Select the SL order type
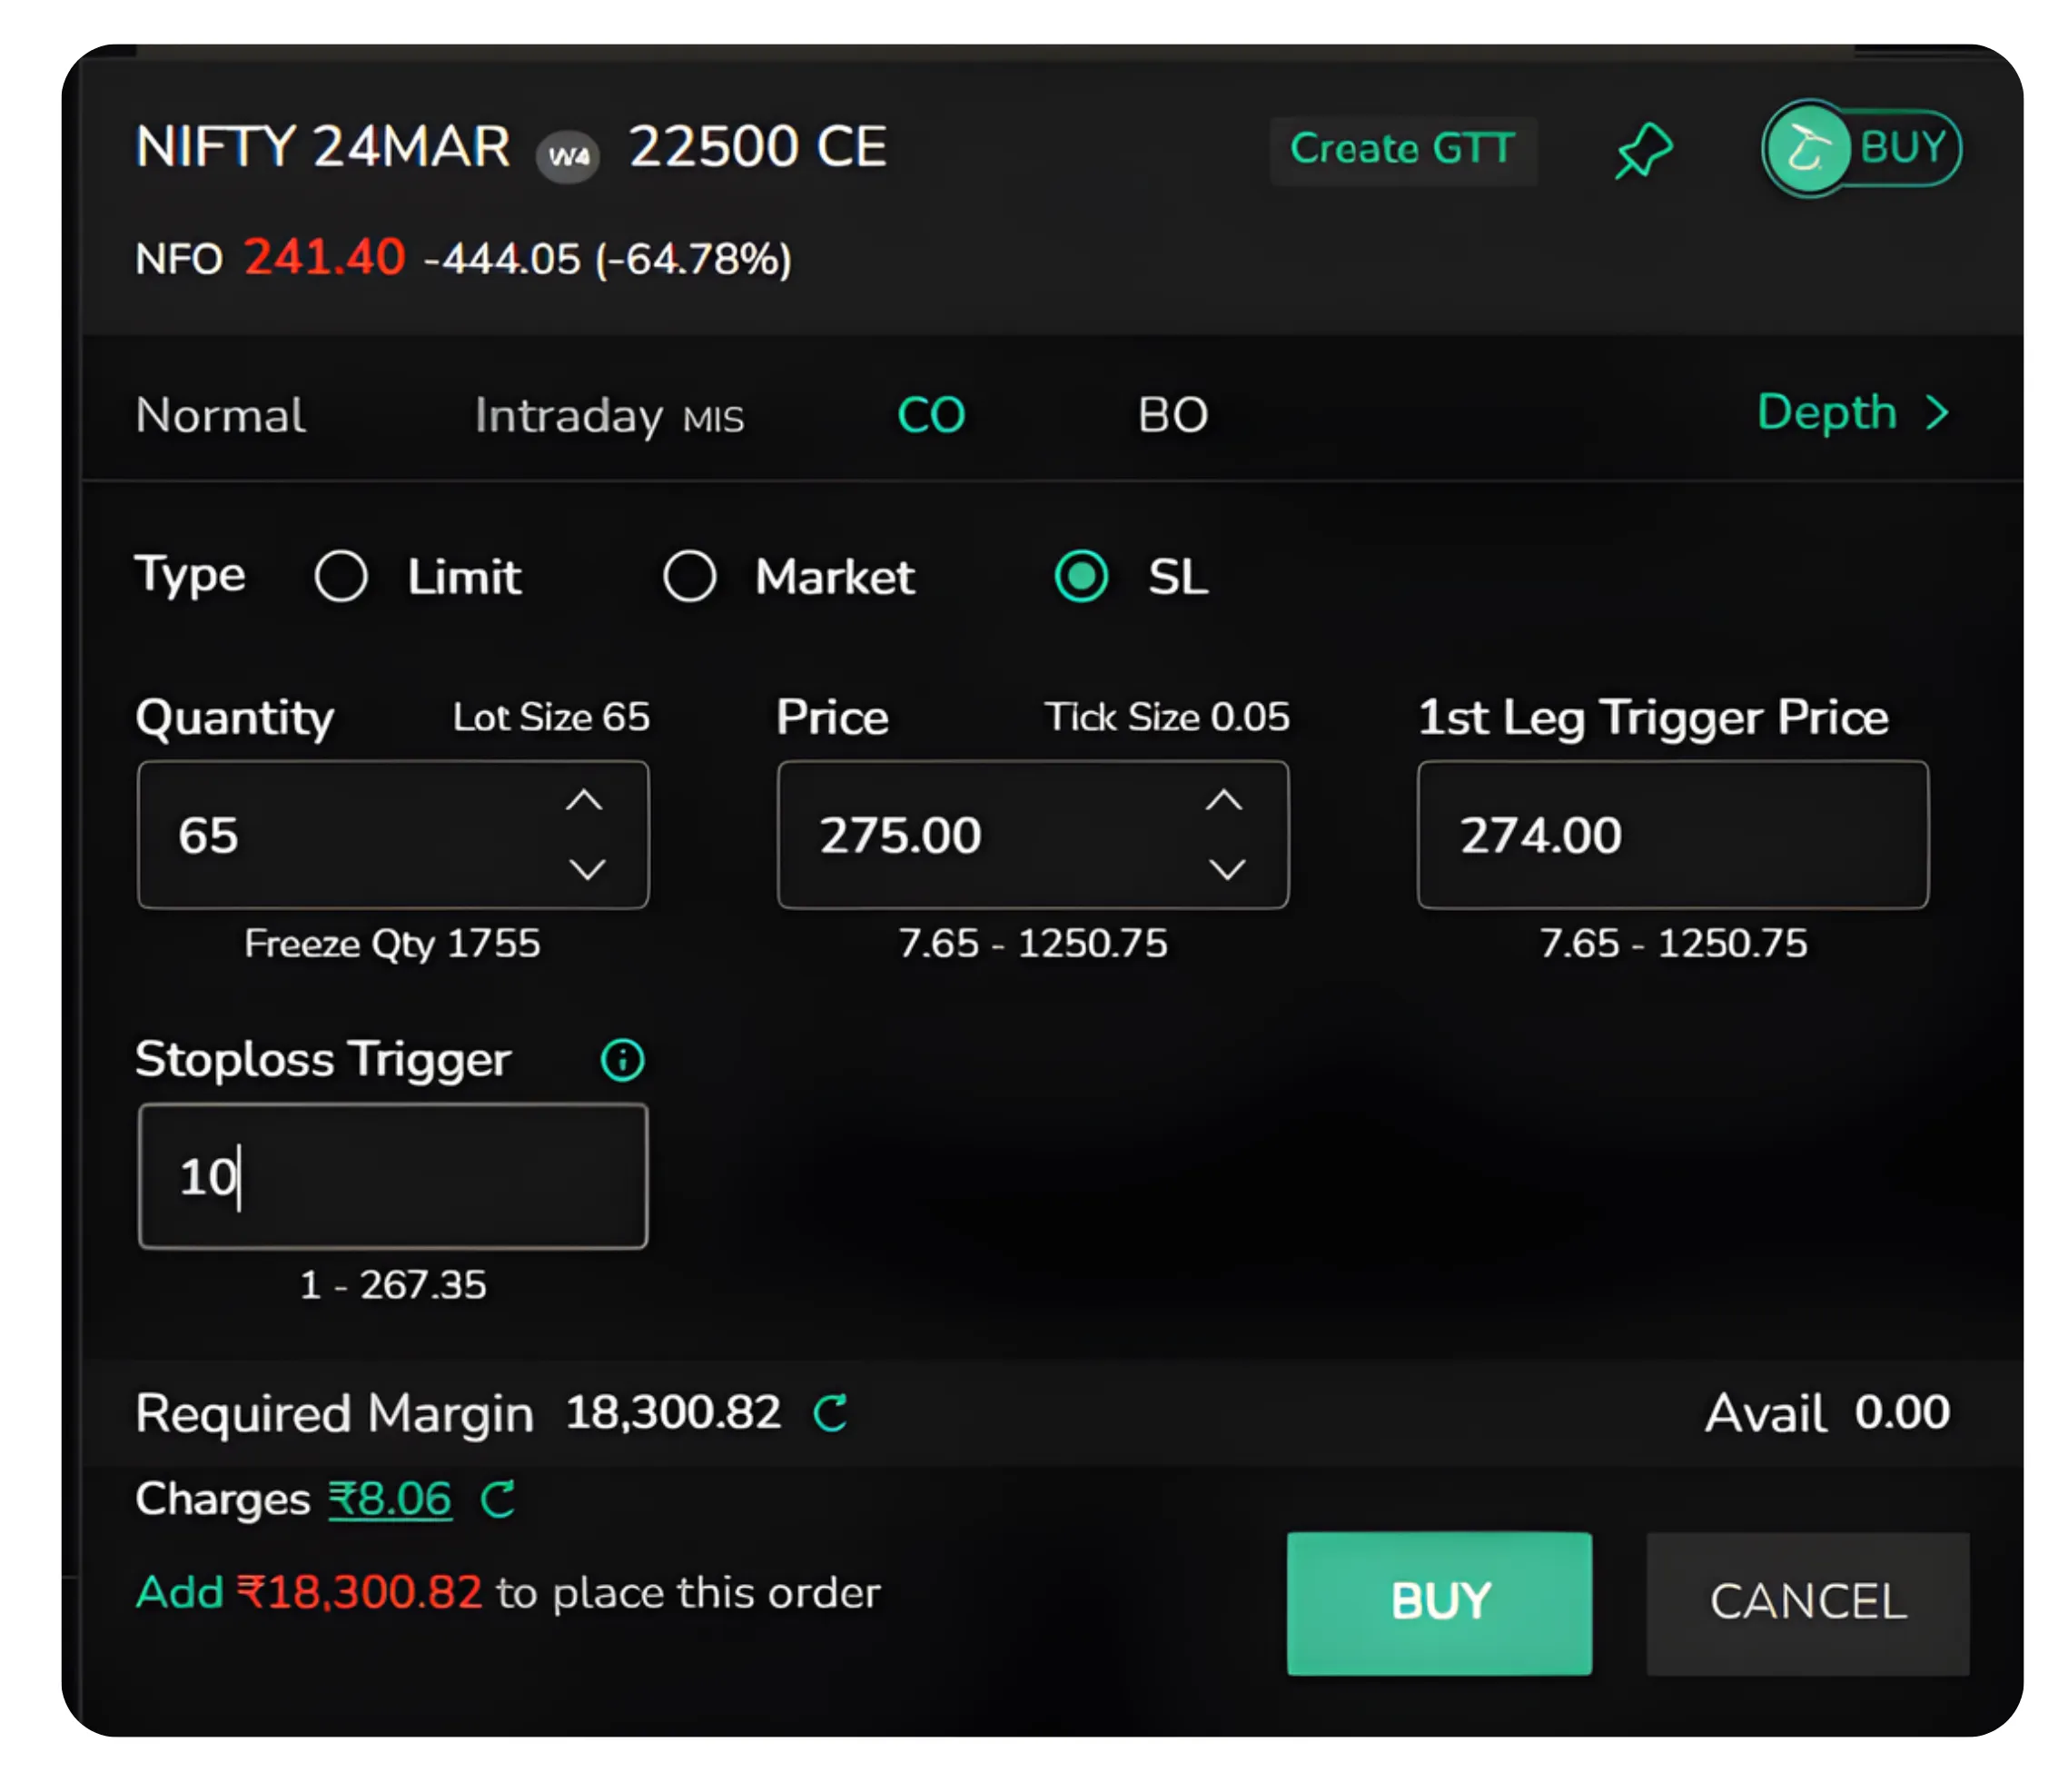The height and width of the screenshot is (1792, 2068). [x=1081, y=576]
